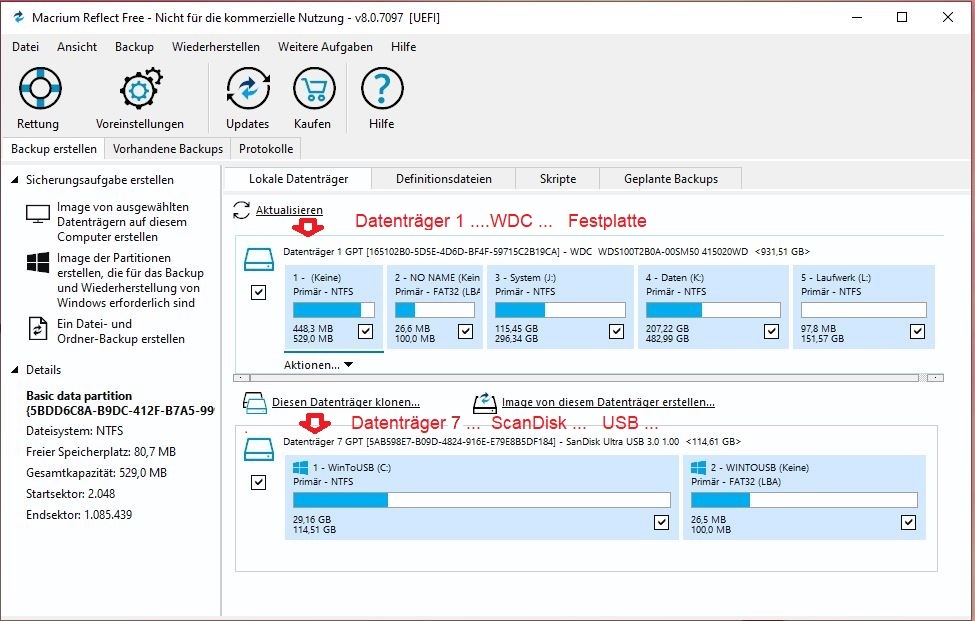Check for Updates via toolbar icon
This screenshot has width=975, height=621.
click(248, 88)
